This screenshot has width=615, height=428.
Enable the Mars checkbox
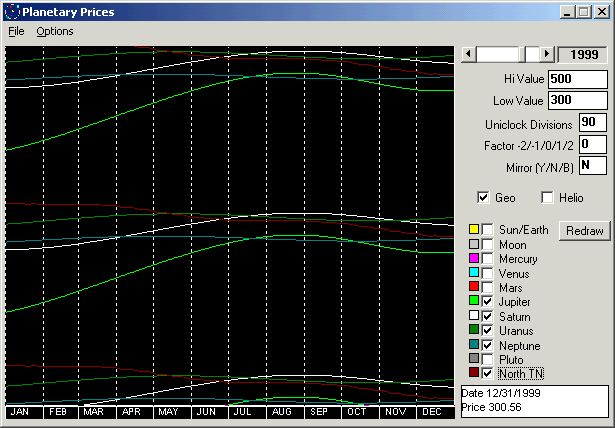point(487,288)
